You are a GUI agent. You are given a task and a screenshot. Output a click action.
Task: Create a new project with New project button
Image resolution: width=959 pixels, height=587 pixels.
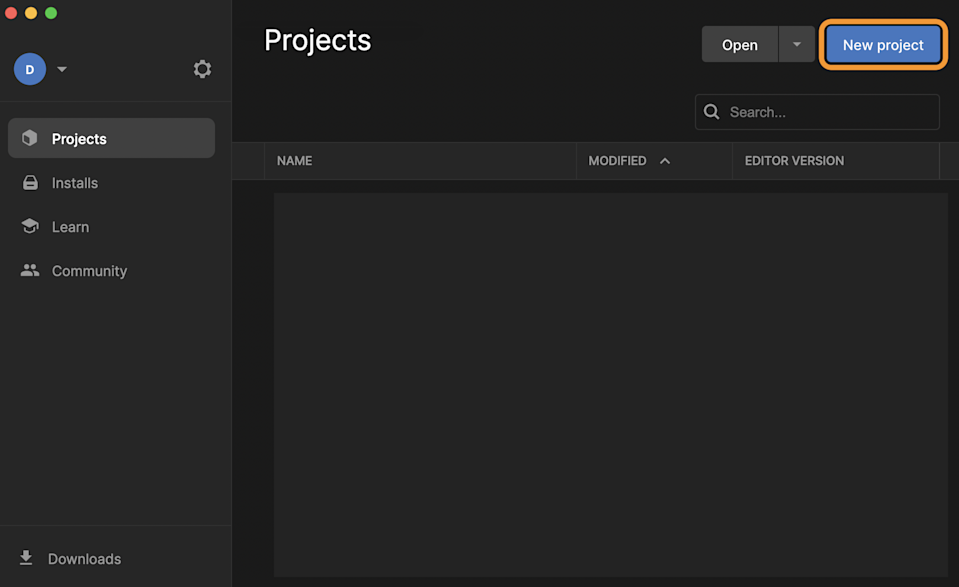click(883, 44)
